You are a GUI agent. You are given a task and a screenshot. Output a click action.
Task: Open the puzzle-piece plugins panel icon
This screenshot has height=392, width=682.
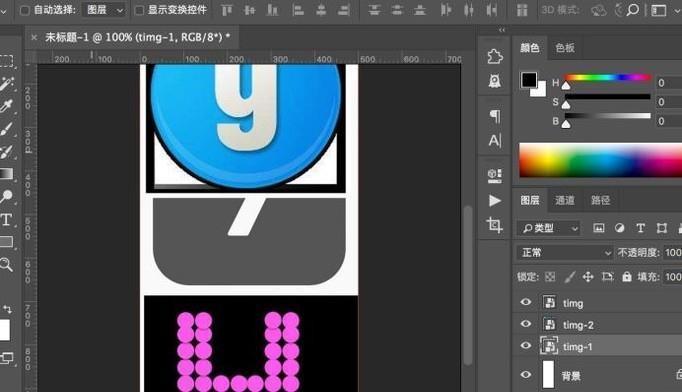(x=495, y=57)
